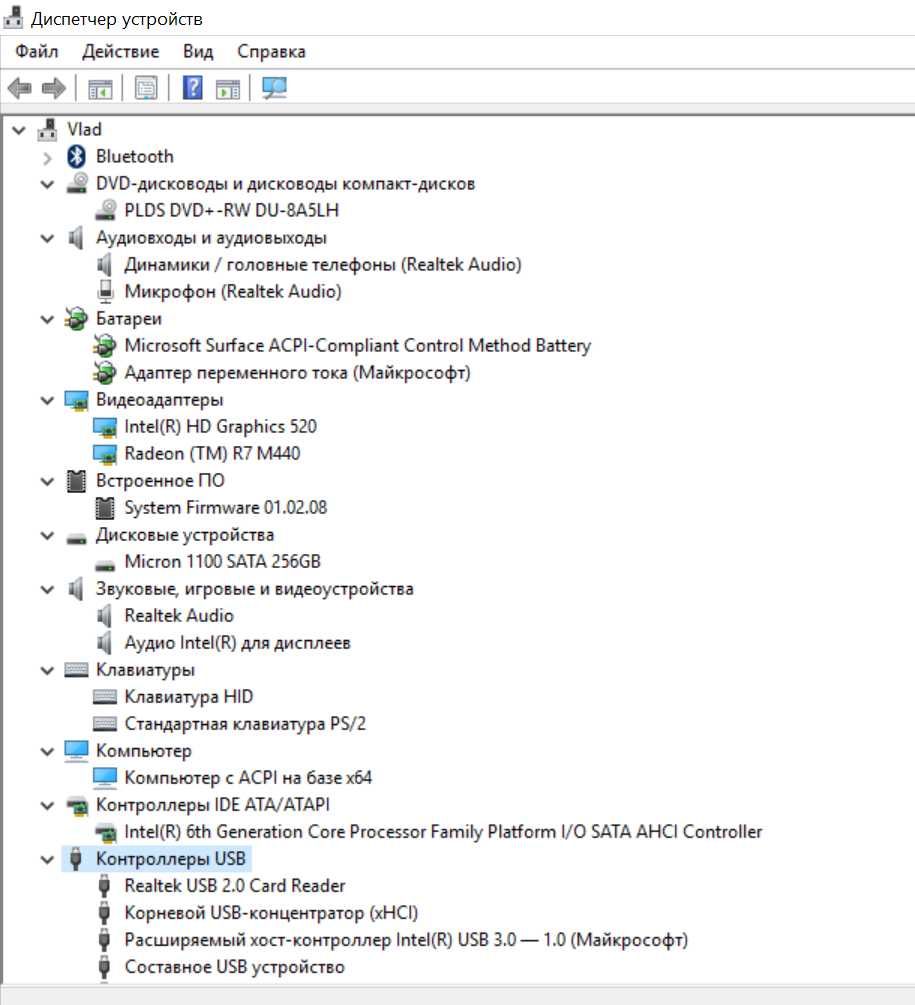The image size is (915, 1005).
Task: Click the Forward arrow toolbar icon
Action: pos(54,88)
